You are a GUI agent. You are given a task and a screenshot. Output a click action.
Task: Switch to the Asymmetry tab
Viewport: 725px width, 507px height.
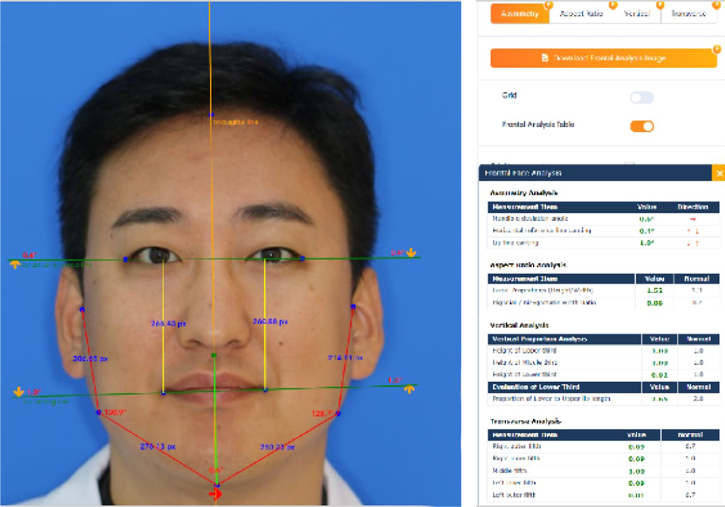pyautogui.click(x=520, y=13)
